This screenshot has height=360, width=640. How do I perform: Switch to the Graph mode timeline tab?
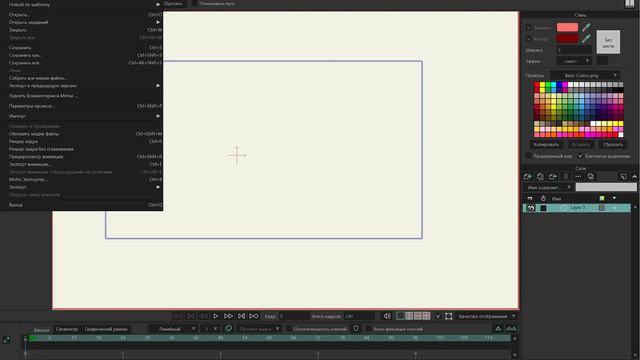click(x=106, y=329)
